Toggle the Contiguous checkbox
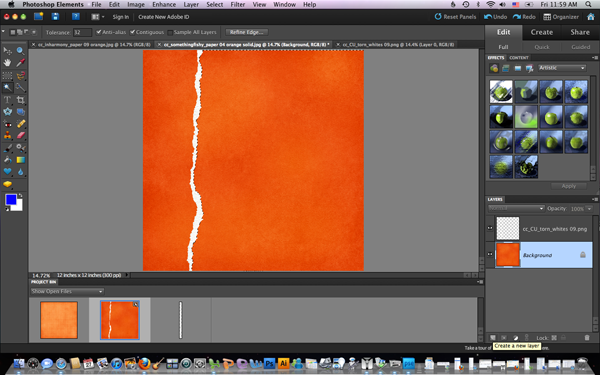Image resolution: width=600 pixels, height=375 pixels. click(132, 32)
